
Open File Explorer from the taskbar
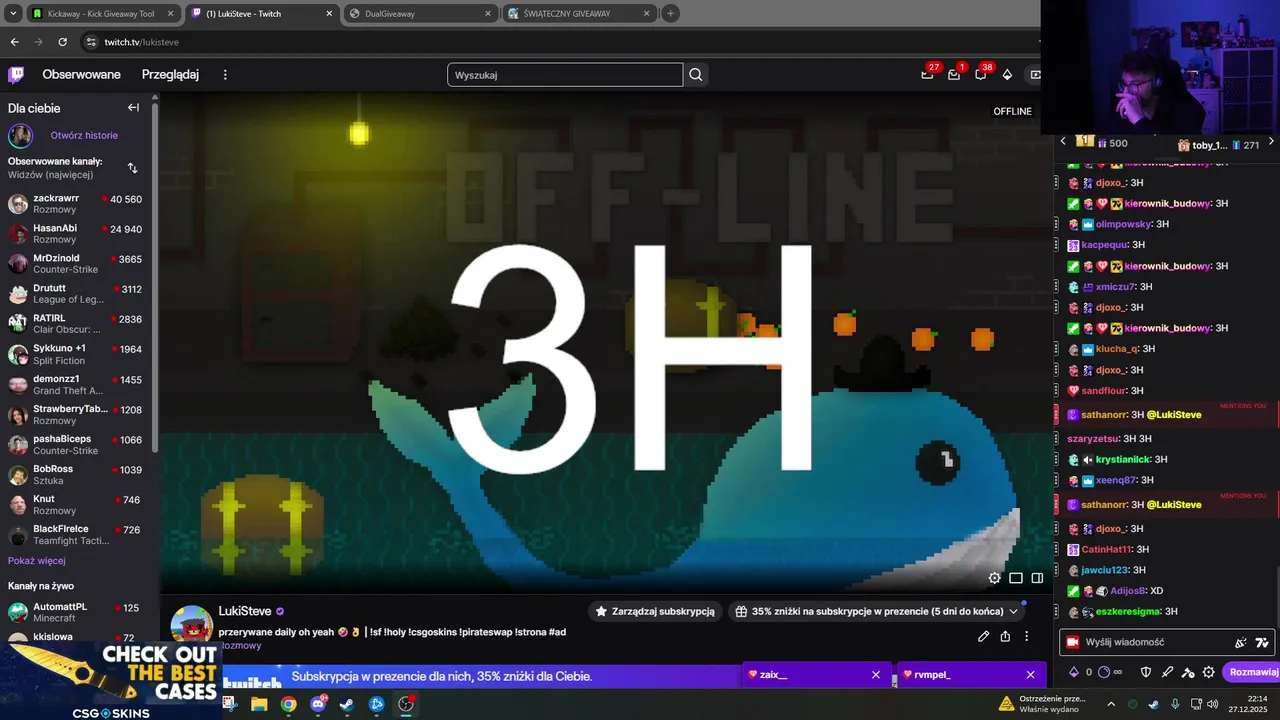coord(259,704)
